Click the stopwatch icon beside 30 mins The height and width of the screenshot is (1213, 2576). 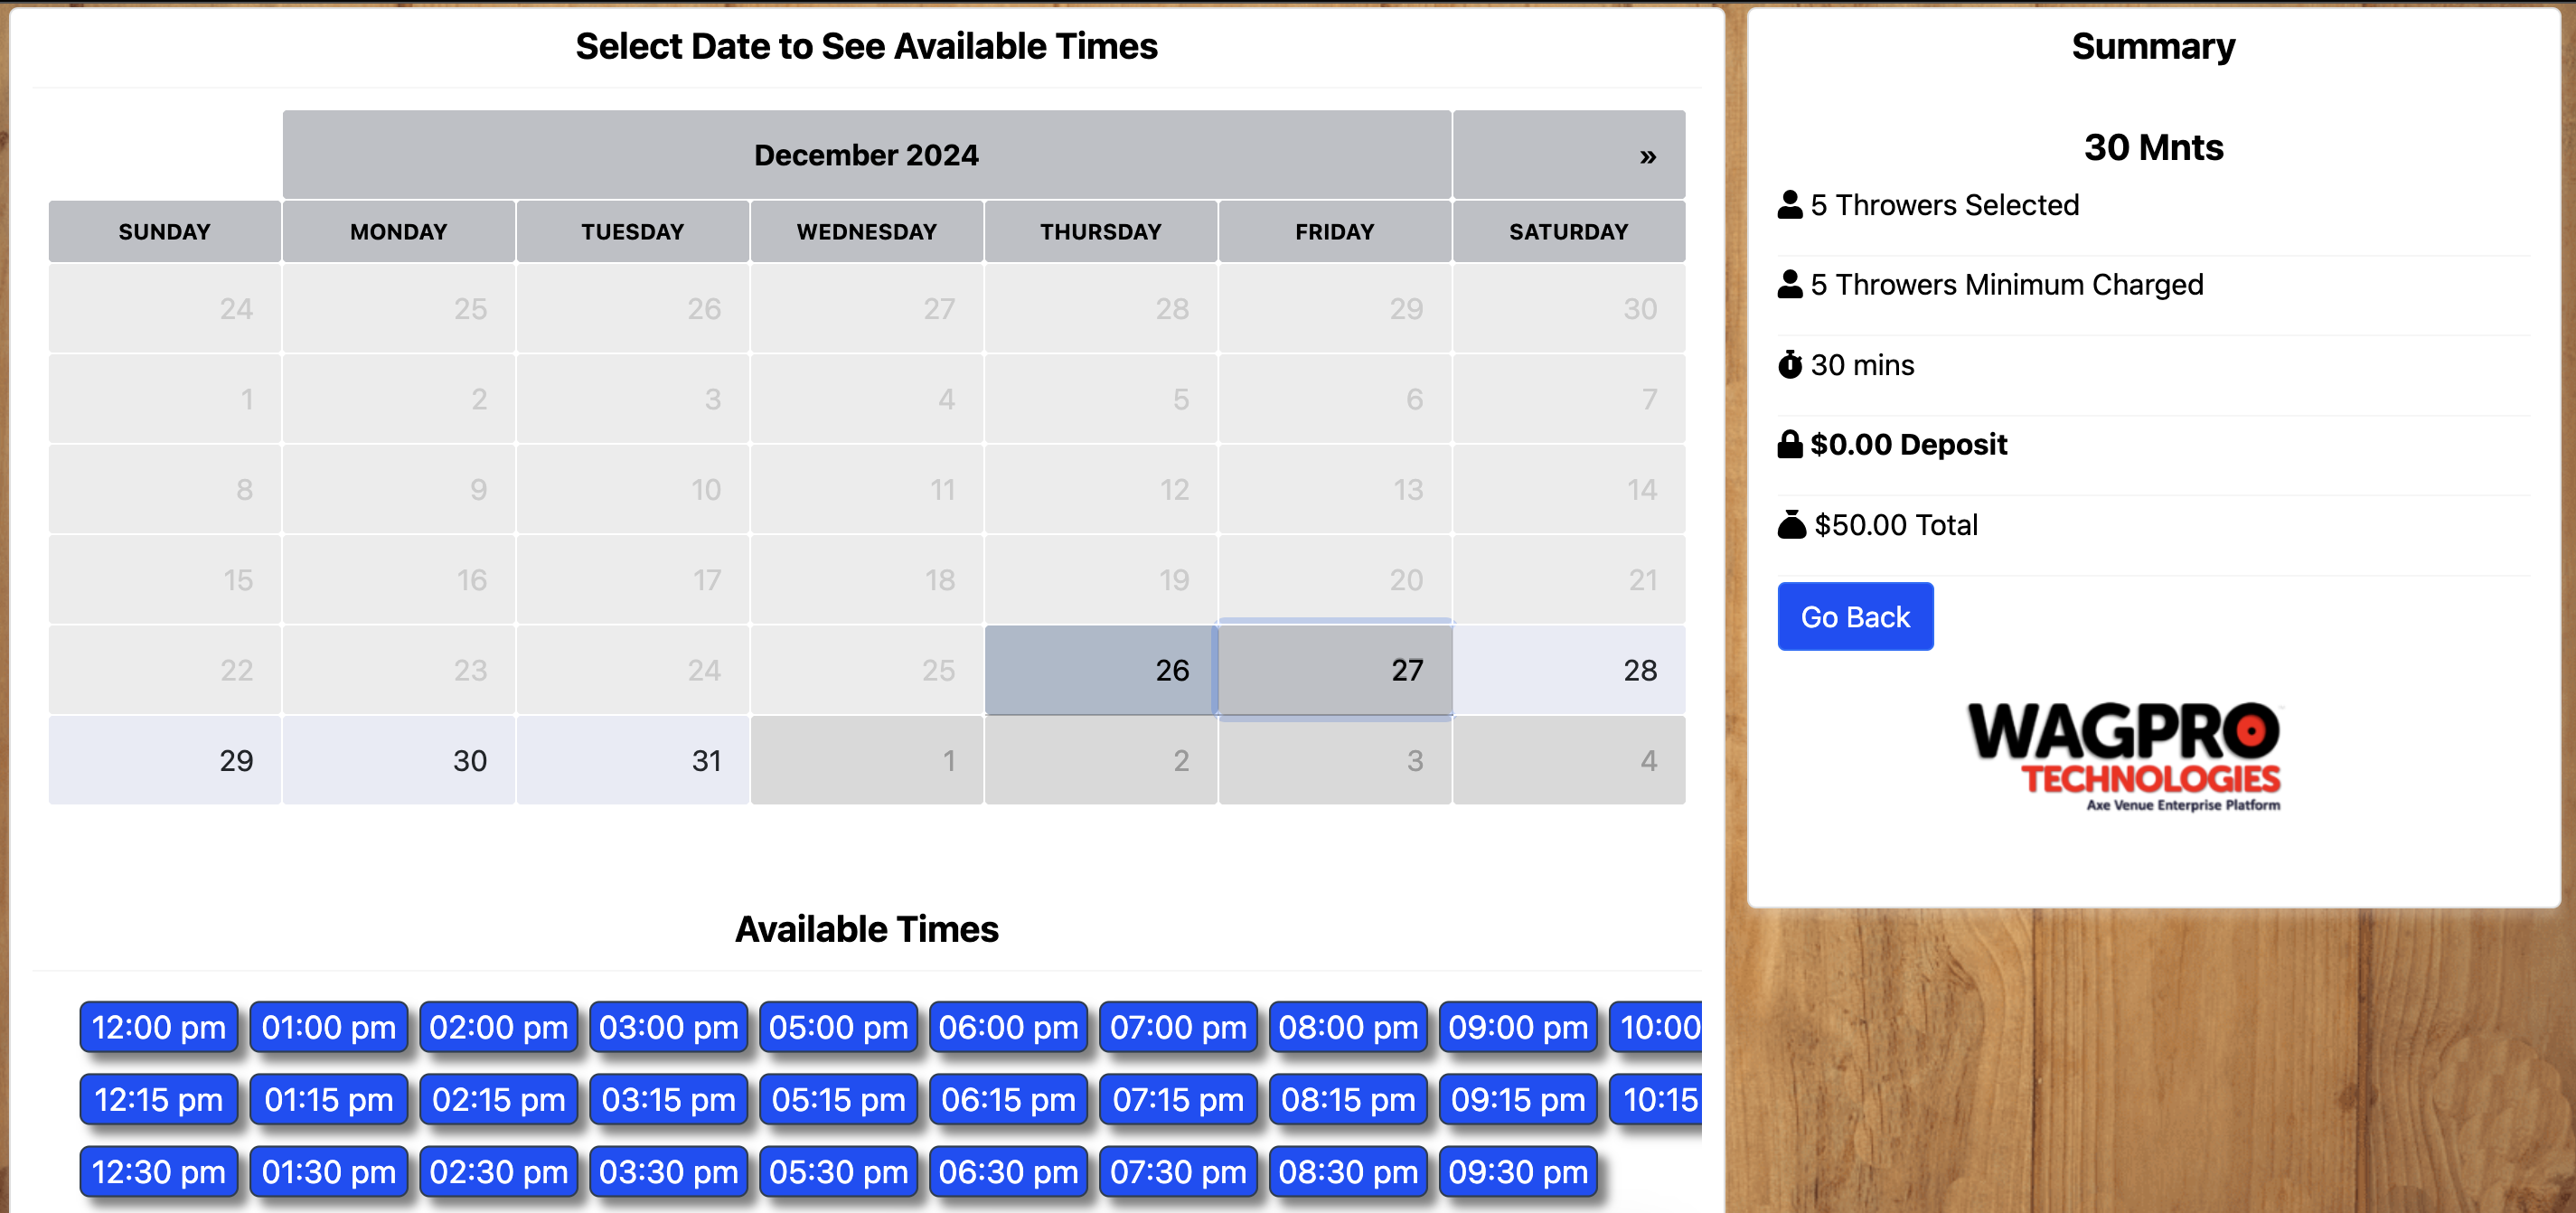[x=1789, y=364]
